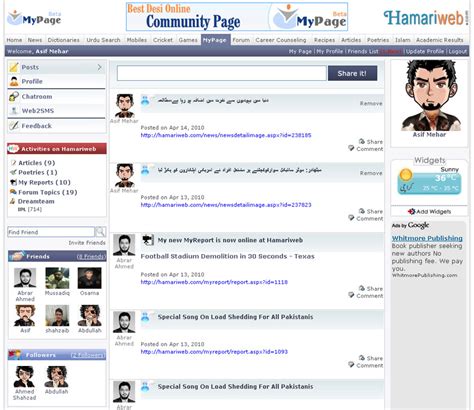Open the Forum menu item
Viewport: 474px width, 410px height.
[241, 40]
